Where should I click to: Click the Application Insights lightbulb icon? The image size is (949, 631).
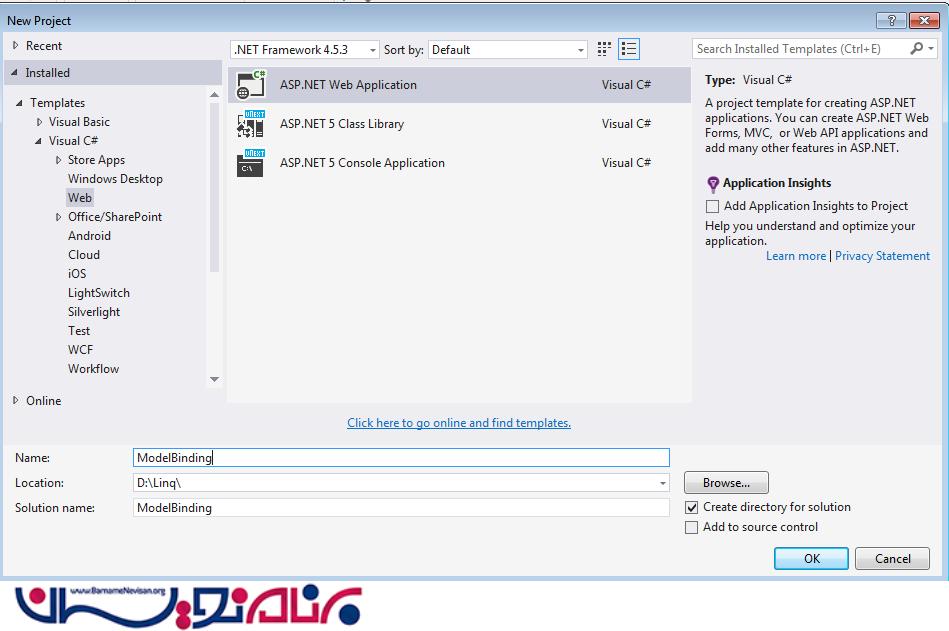(x=713, y=184)
